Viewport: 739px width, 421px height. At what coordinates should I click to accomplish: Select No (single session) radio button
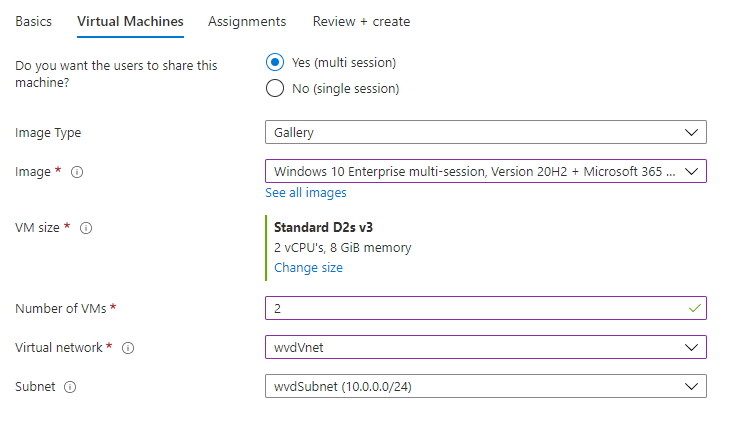point(275,88)
